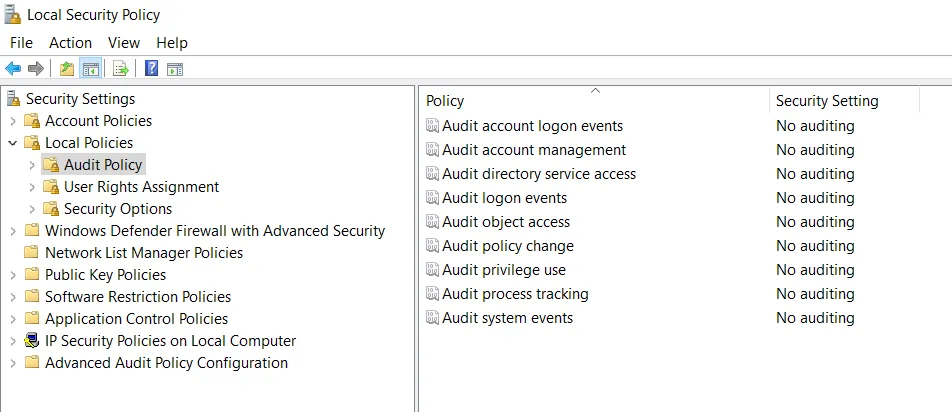The height and width of the screenshot is (412, 952).
Task: Select the Security Settings root label
Action: point(80,98)
